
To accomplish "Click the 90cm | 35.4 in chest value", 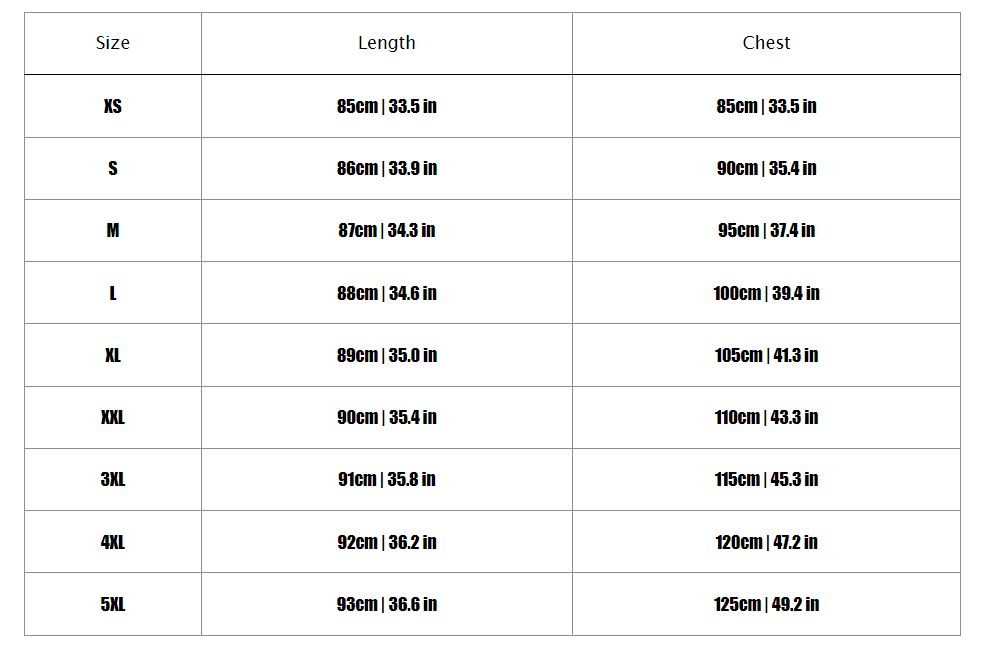I will pos(766,168).
